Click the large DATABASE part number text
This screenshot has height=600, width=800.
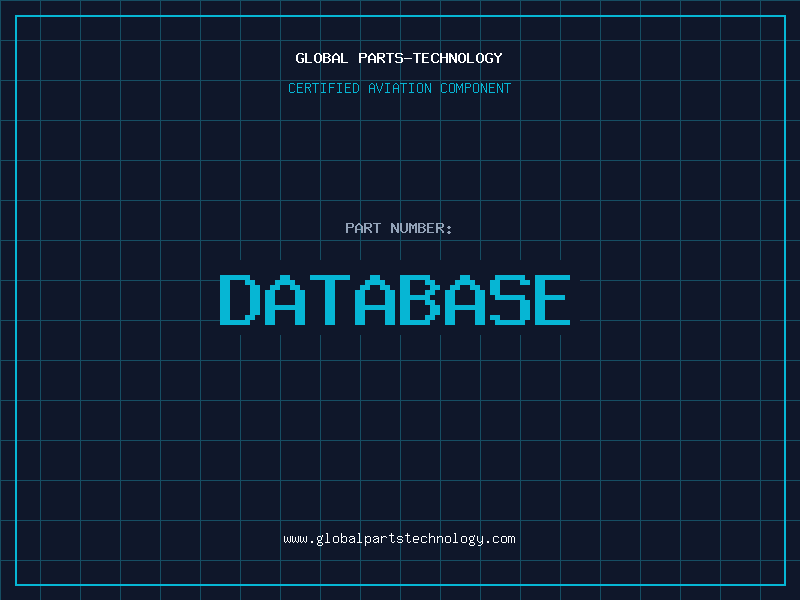pyautogui.click(x=396, y=300)
